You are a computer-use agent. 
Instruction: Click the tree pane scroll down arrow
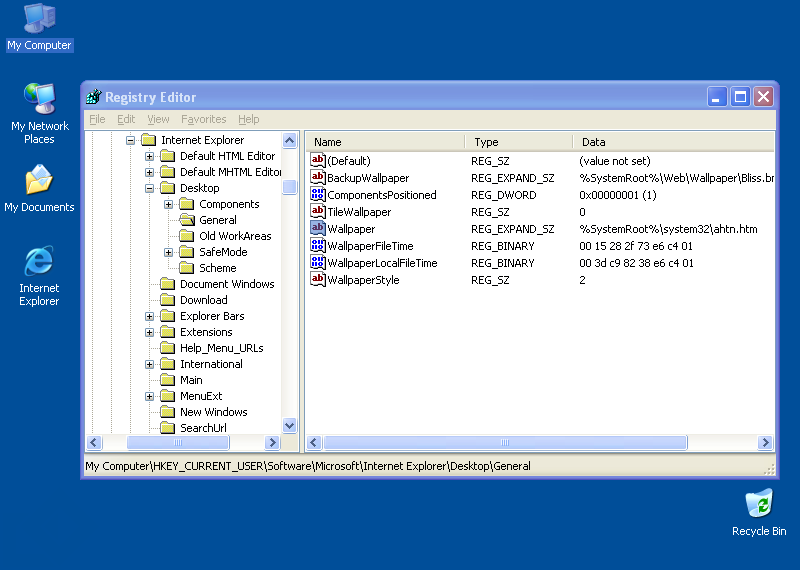point(290,425)
